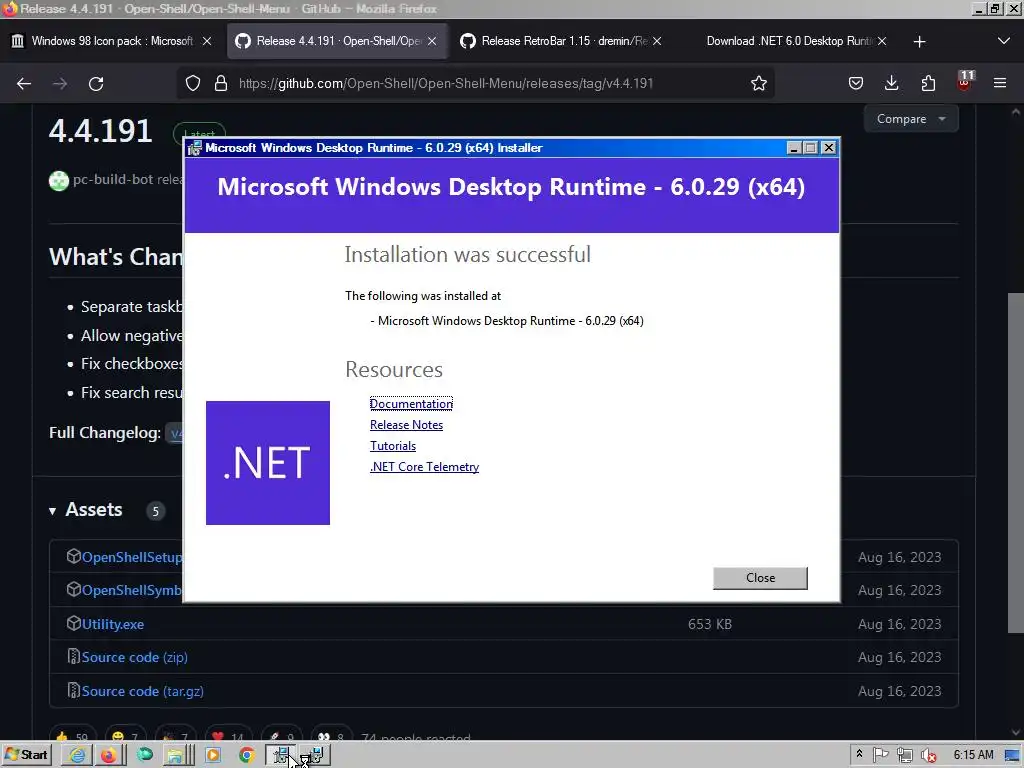Open the Pocket save icon
Image resolution: width=1024 pixels, height=768 pixels.
click(856, 84)
